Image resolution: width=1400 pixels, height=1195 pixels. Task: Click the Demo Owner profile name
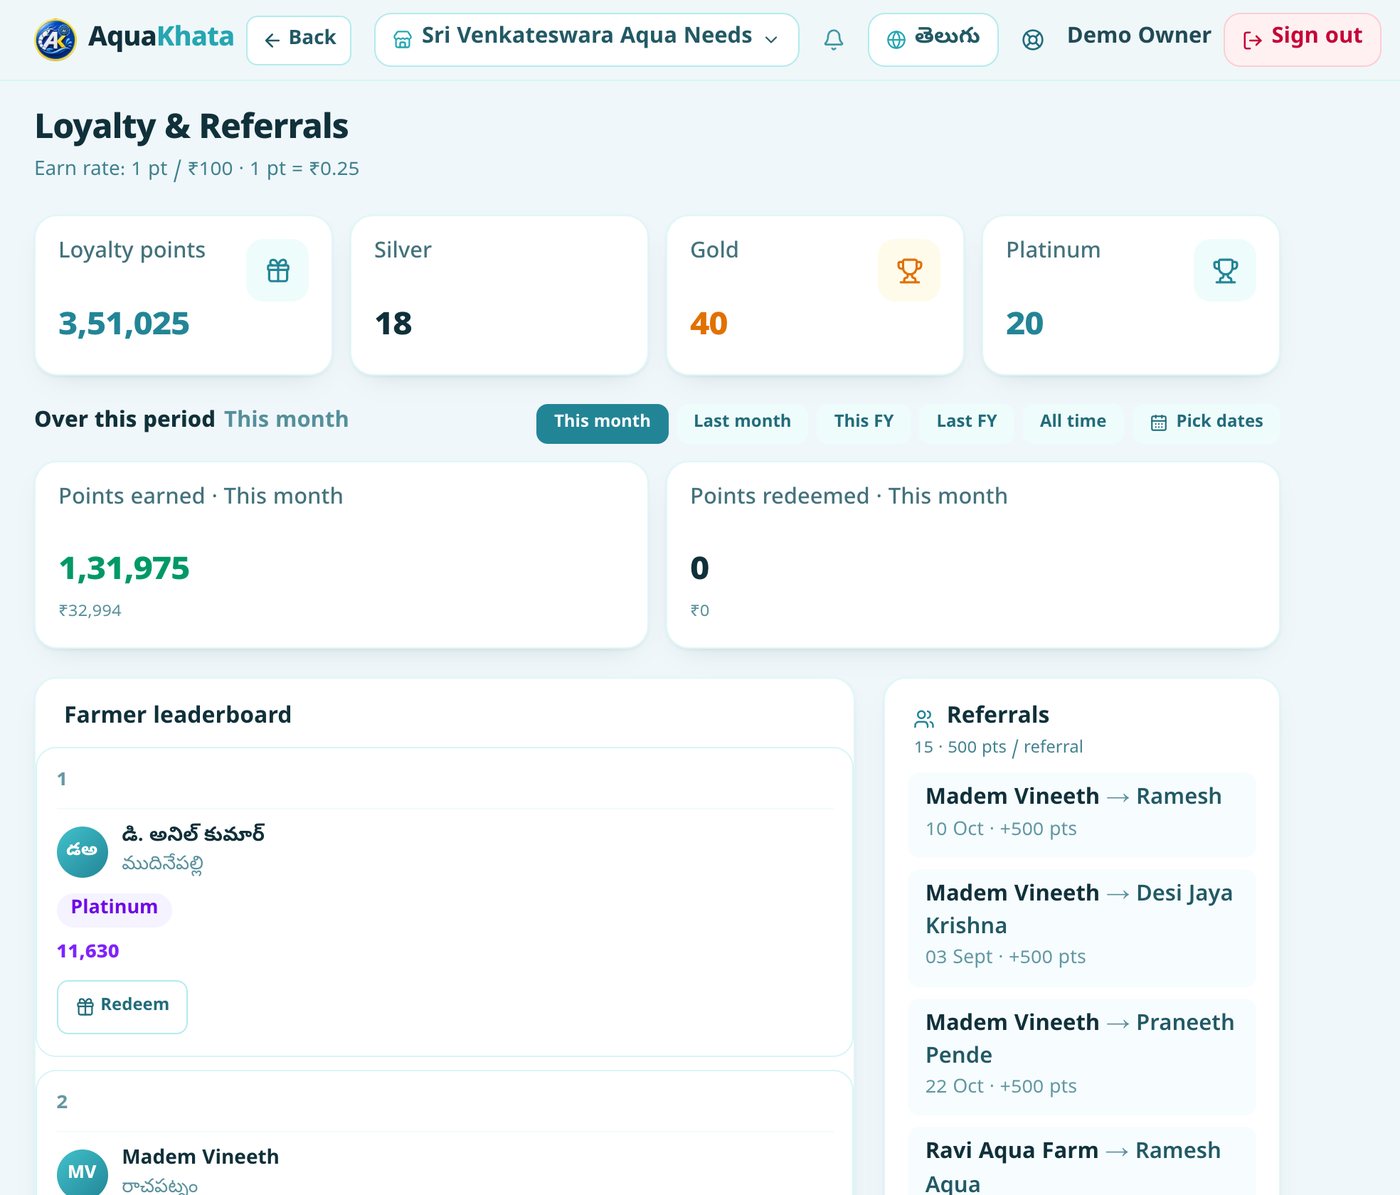[x=1139, y=36]
